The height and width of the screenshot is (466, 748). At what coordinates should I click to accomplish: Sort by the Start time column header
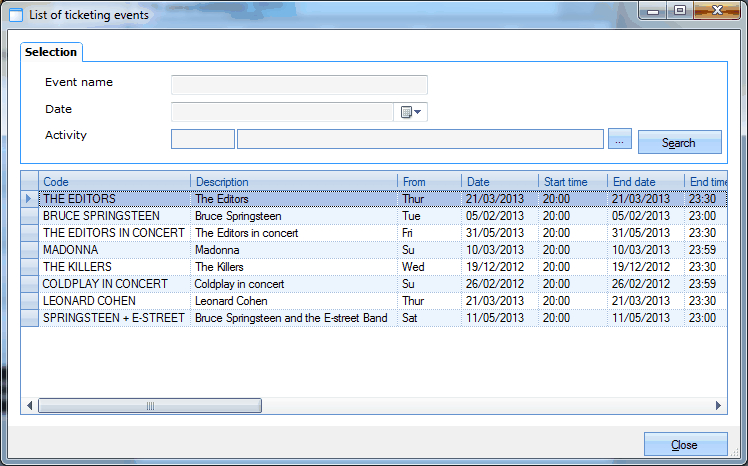coord(573,182)
